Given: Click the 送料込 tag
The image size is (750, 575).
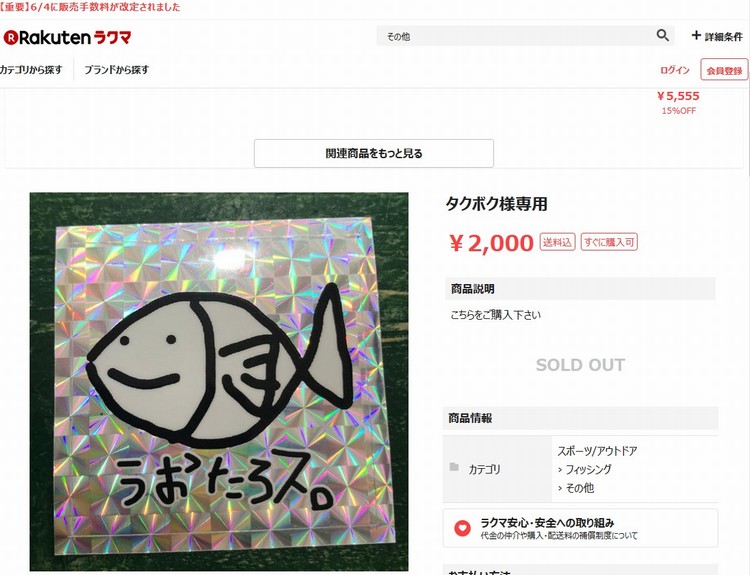Looking at the screenshot, I should point(557,242).
